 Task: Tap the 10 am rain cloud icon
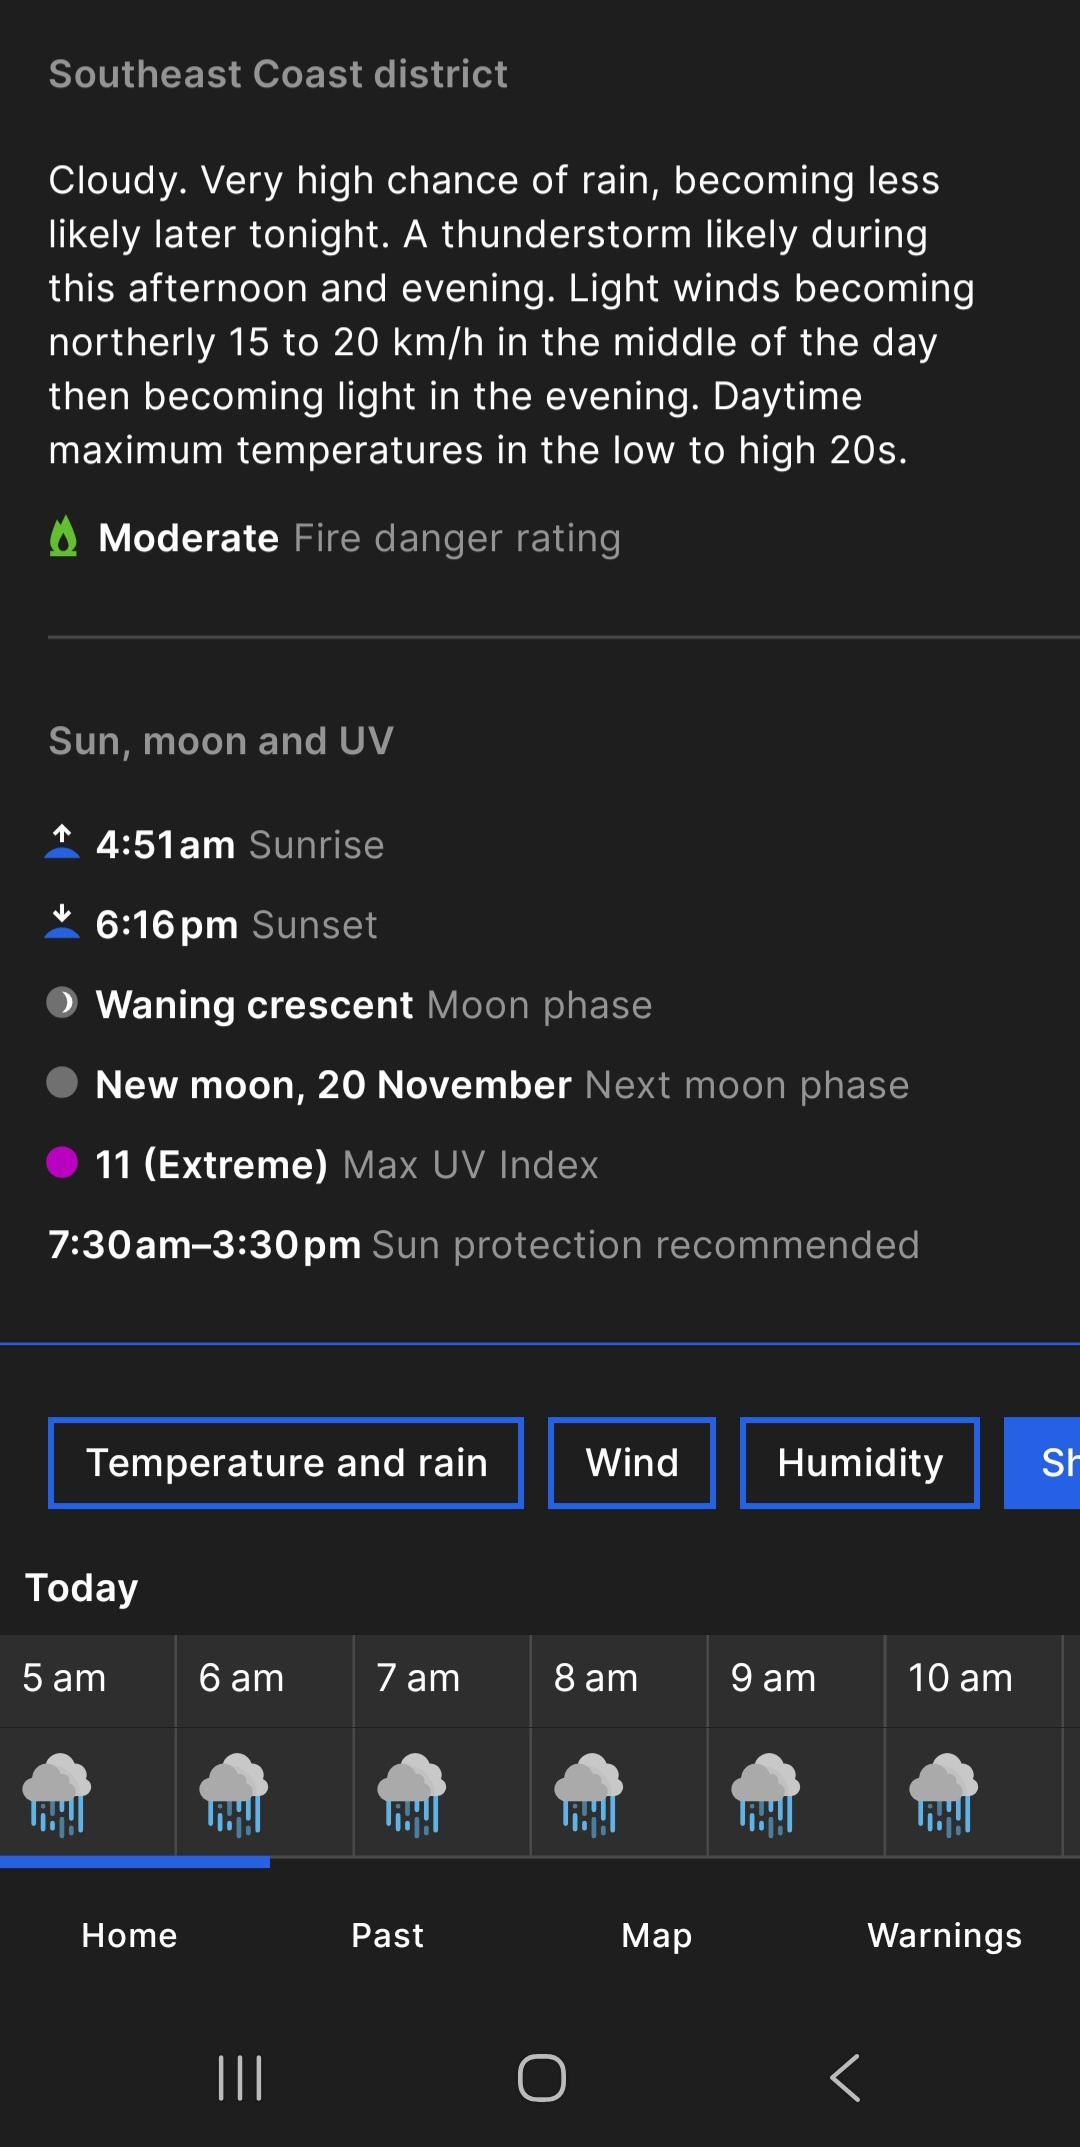pos(943,1794)
